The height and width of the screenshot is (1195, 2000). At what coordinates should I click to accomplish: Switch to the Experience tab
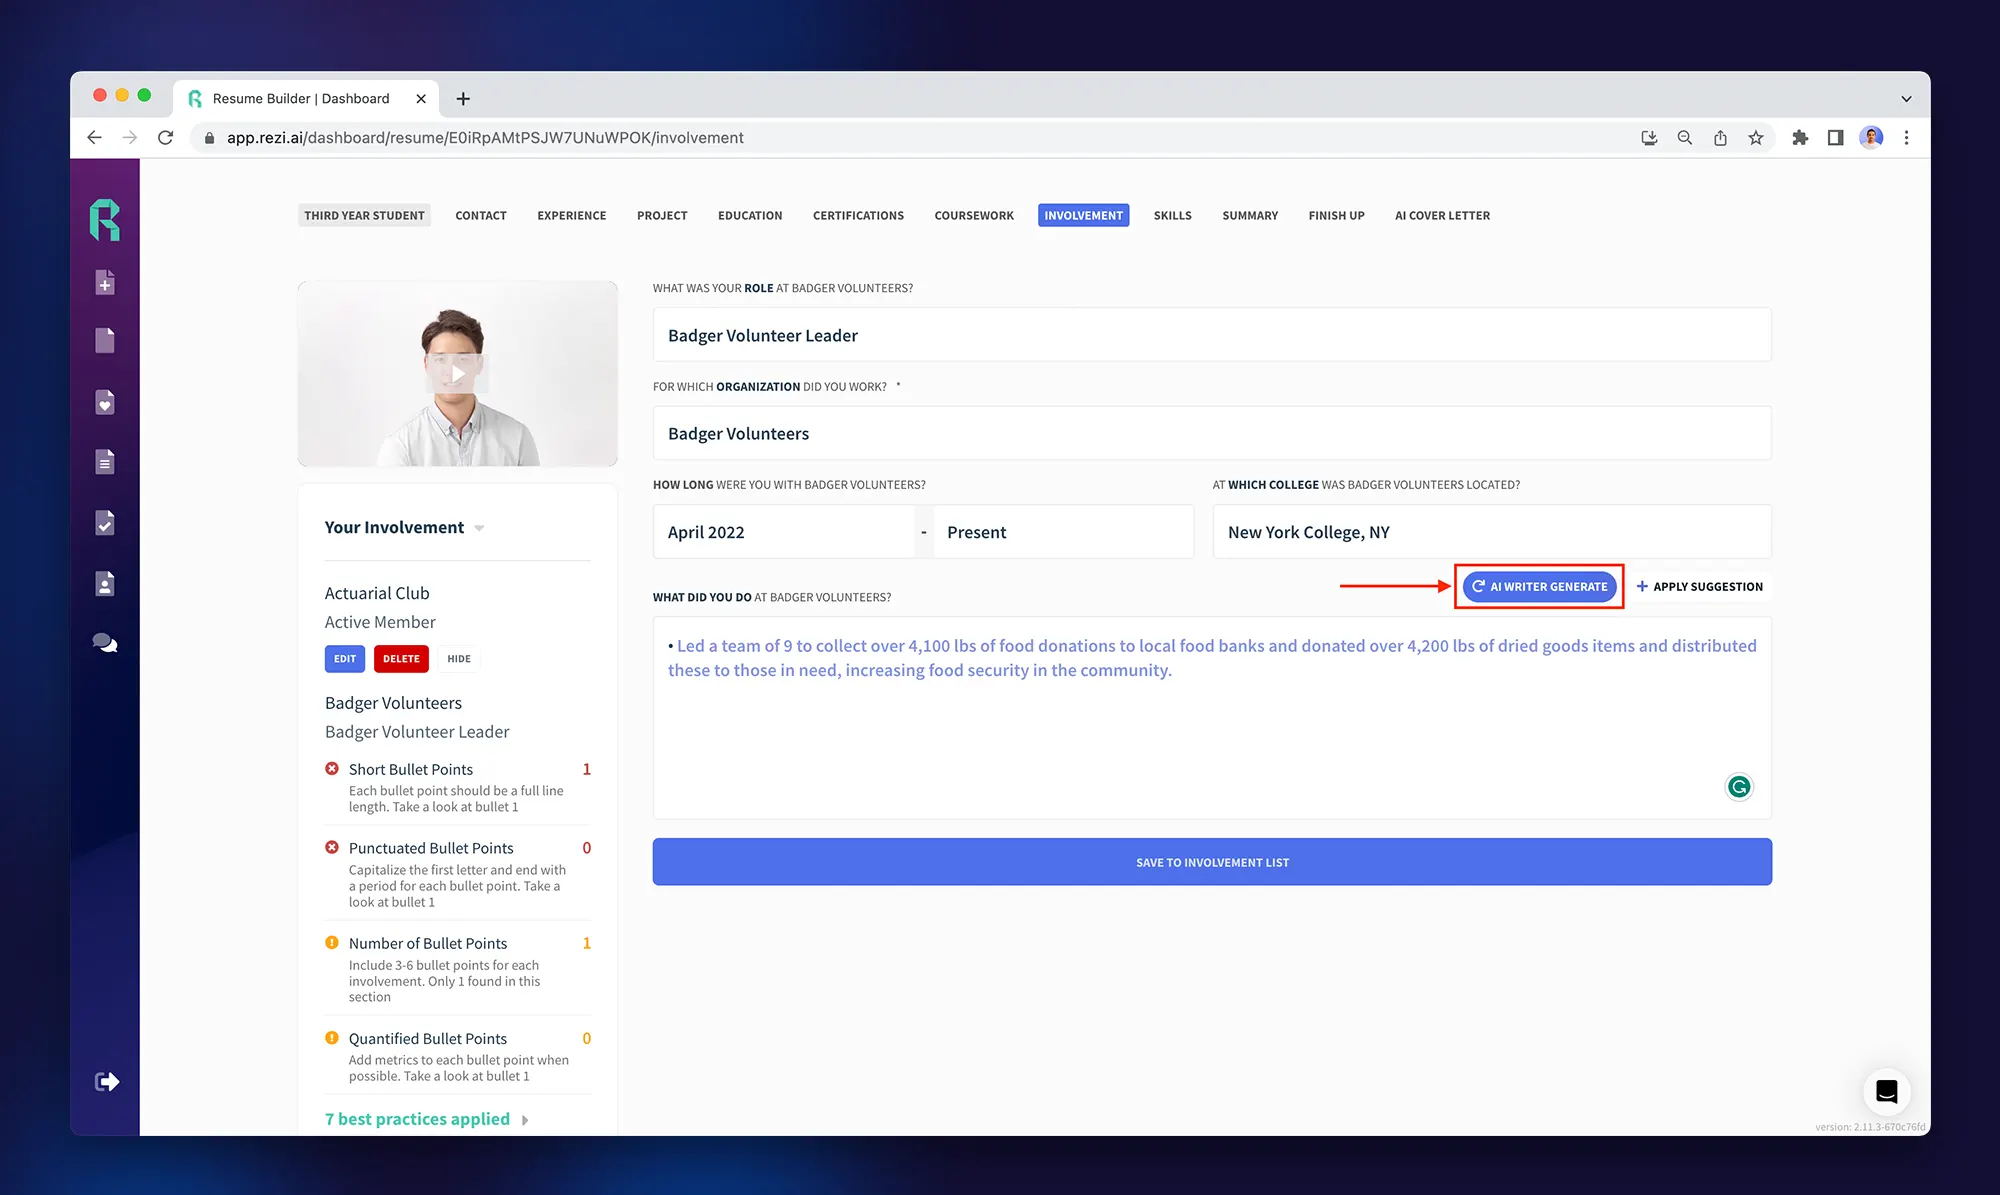click(572, 215)
